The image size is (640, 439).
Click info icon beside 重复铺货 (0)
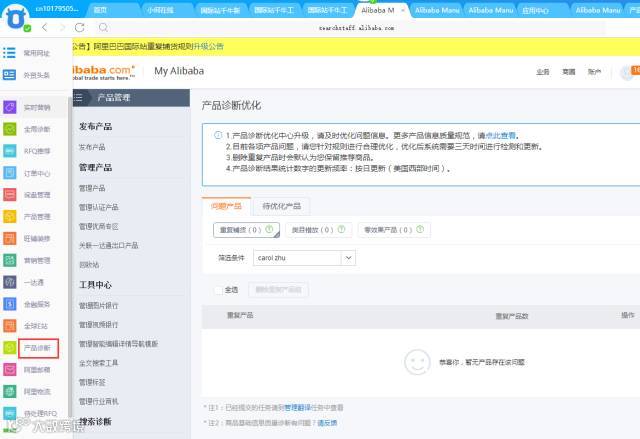(269, 229)
